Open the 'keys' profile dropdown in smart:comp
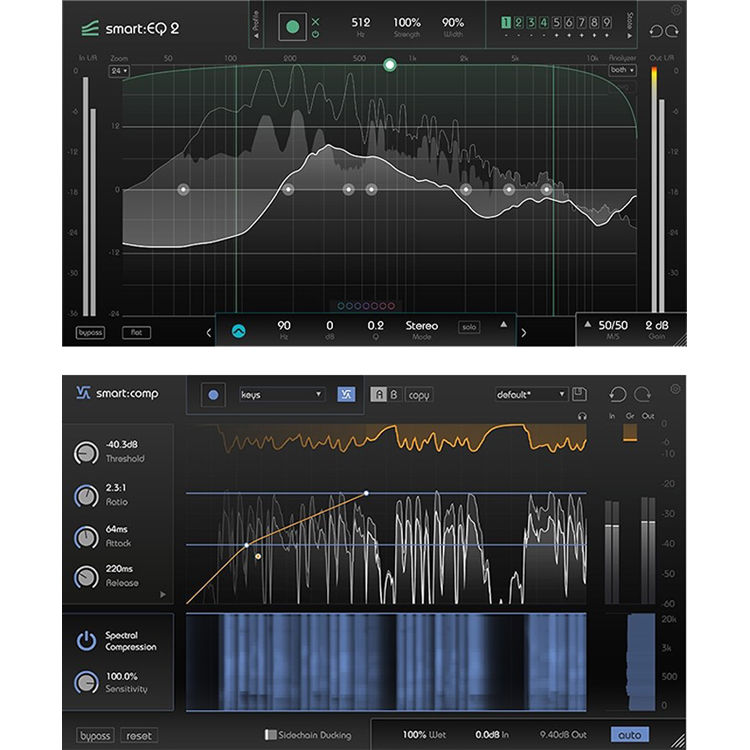Image resolution: width=750 pixels, height=750 pixels. pyautogui.click(x=281, y=395)
